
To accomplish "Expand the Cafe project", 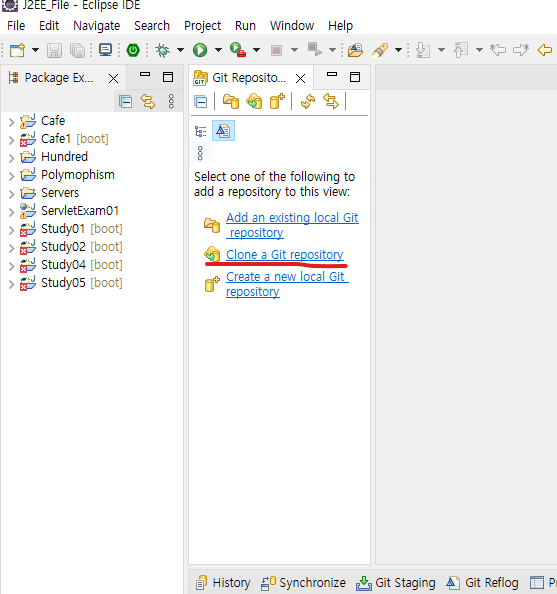I will point(11,122).
